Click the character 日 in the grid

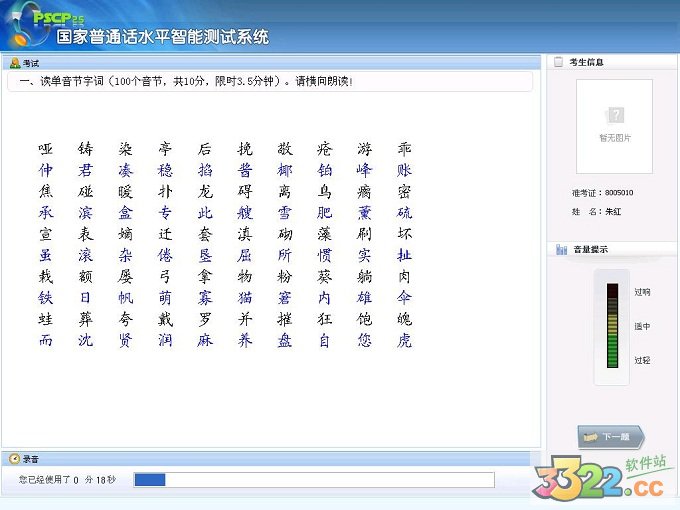pos(85,298)
